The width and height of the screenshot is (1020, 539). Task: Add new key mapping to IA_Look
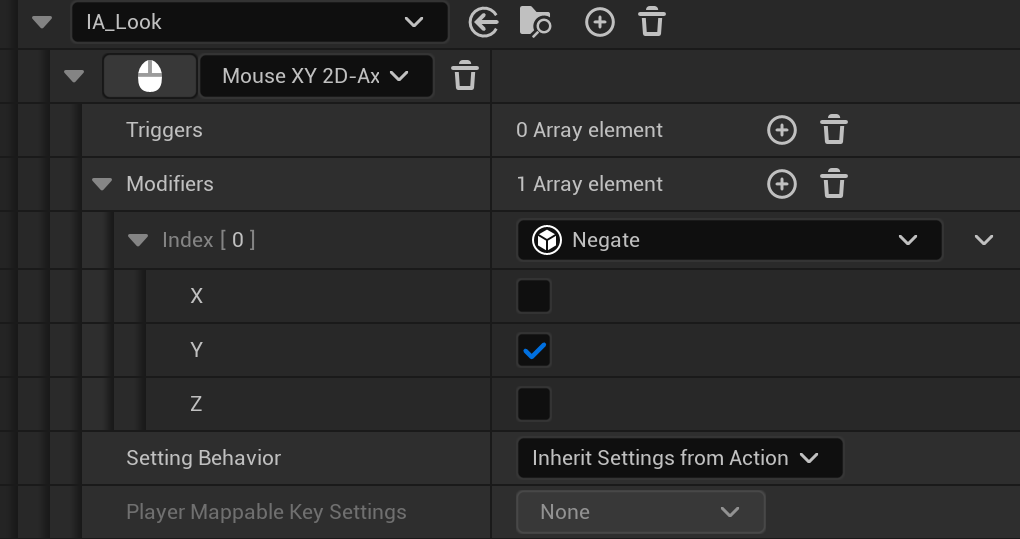(599, 22)
